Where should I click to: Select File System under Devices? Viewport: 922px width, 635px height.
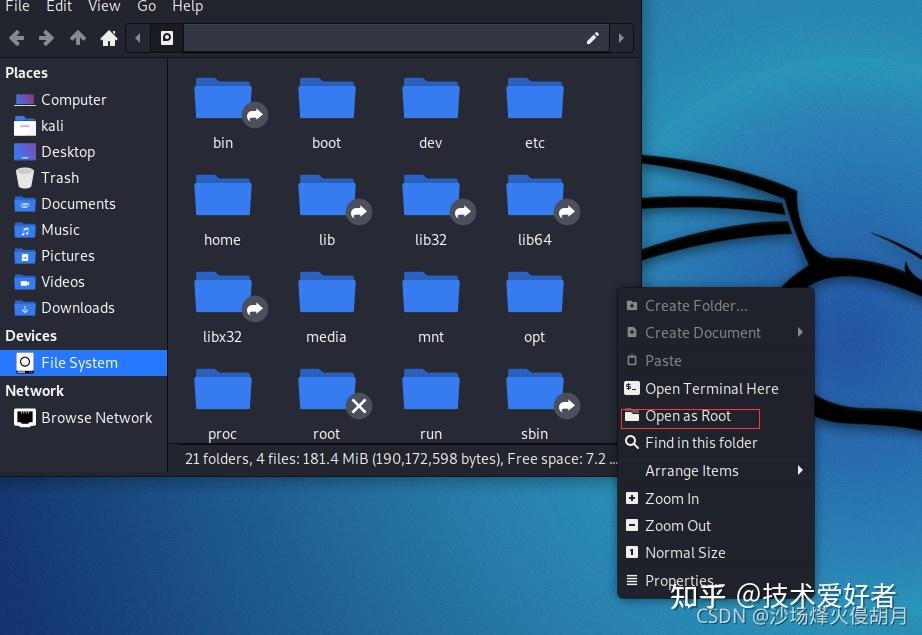[83, 363]
